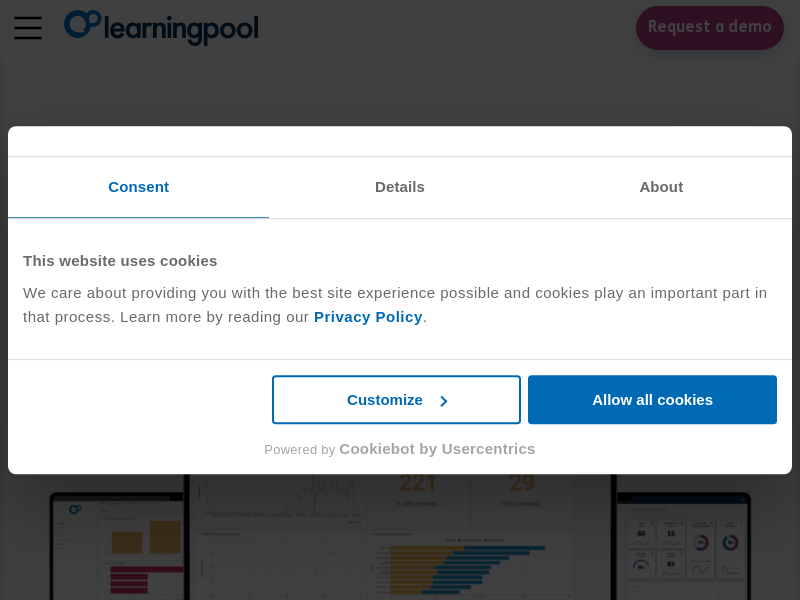Click the Learning Pool logo

tap(161, 27)
